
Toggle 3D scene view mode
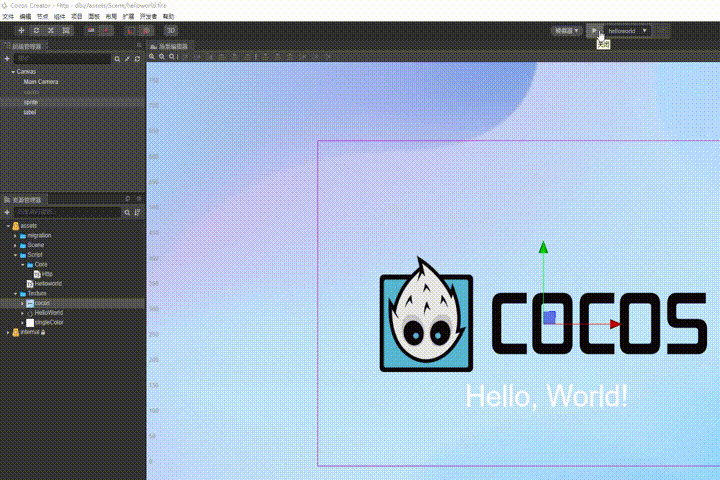pyautogui.click(x=171, y=30)
